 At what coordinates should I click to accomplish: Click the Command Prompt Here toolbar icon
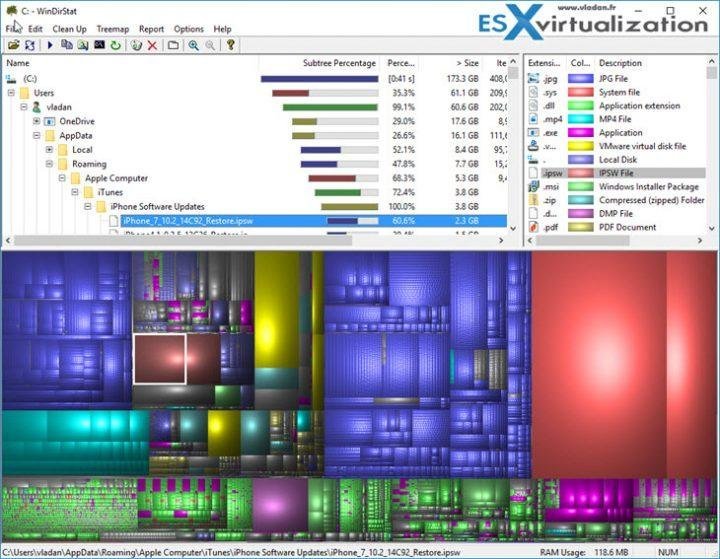coord(99,45)
